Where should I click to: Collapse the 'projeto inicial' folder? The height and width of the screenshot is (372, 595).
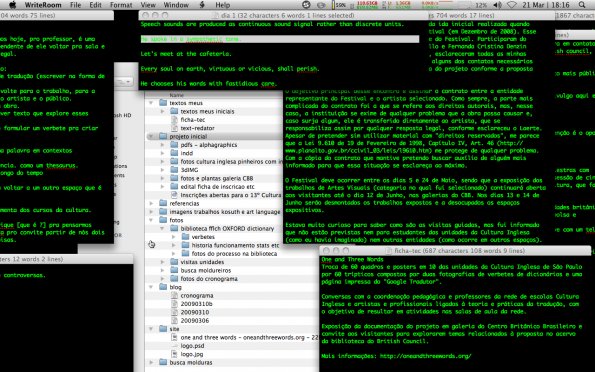151,136
